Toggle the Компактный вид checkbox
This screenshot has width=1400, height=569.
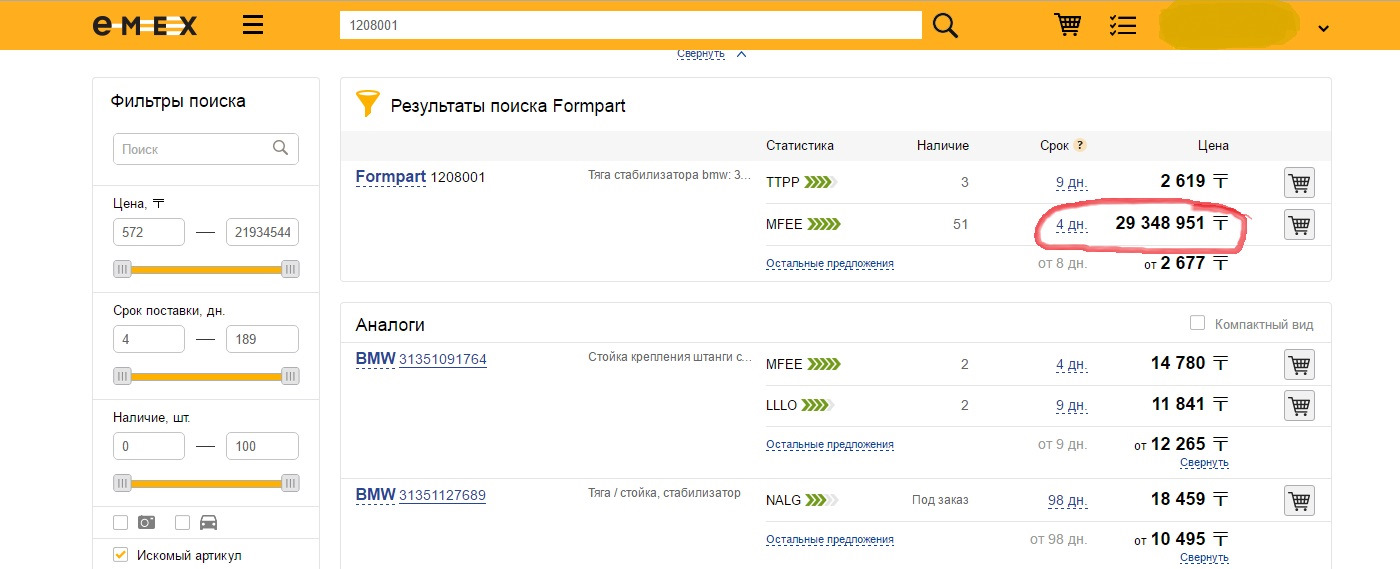pos(1197,323)
